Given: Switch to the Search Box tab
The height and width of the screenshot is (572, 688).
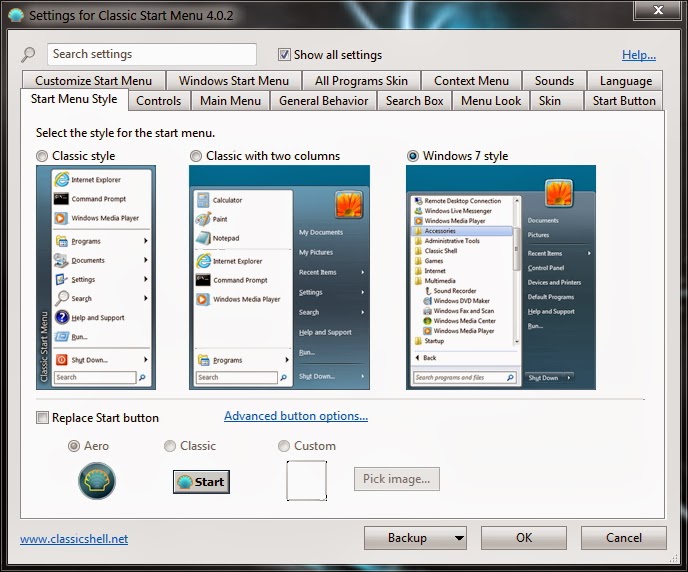Looking at the screenshot, I should [x=414, y=101].
